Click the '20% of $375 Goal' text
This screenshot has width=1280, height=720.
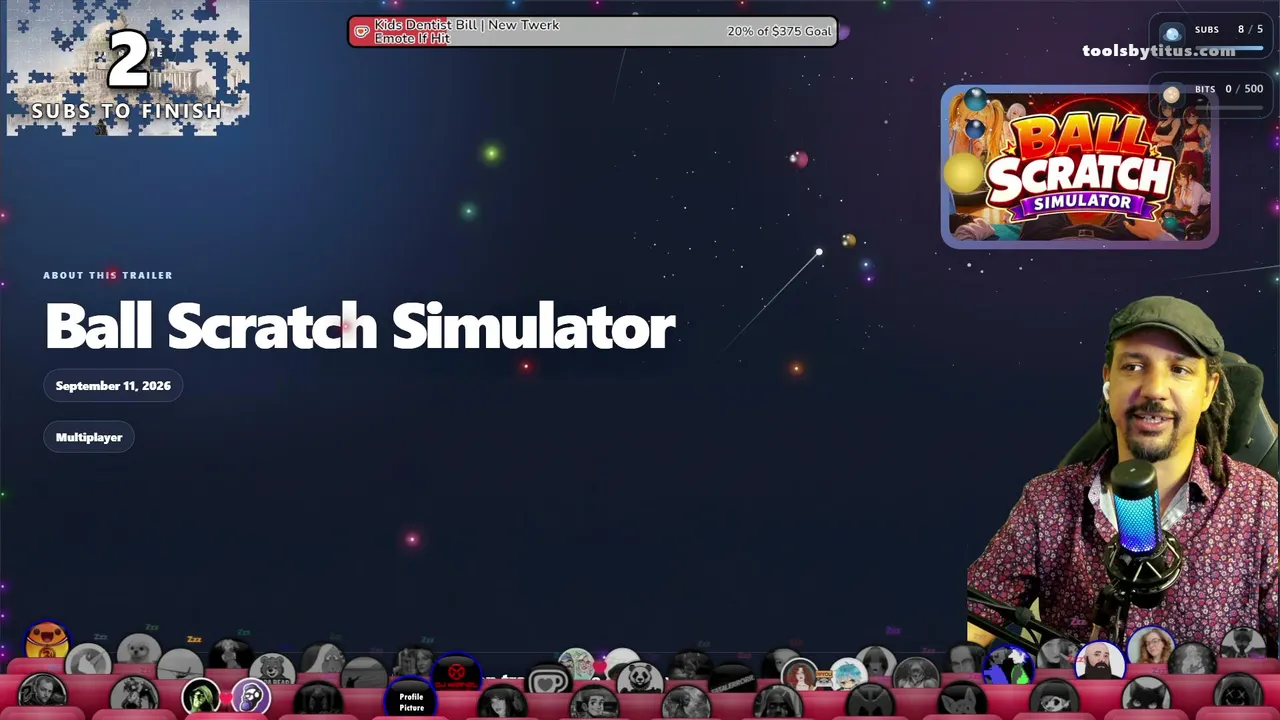click(x=779, y=31)
